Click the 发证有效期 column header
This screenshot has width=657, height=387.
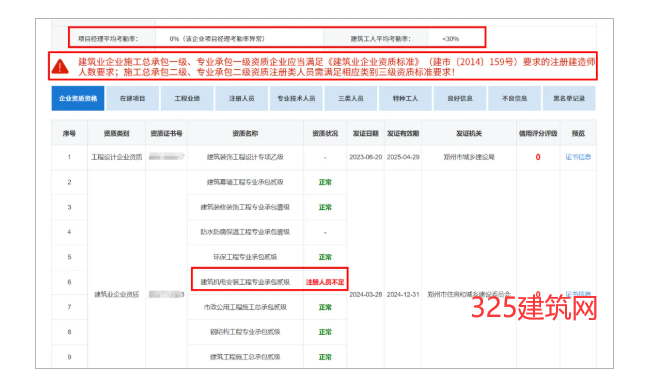pos(403,133)
